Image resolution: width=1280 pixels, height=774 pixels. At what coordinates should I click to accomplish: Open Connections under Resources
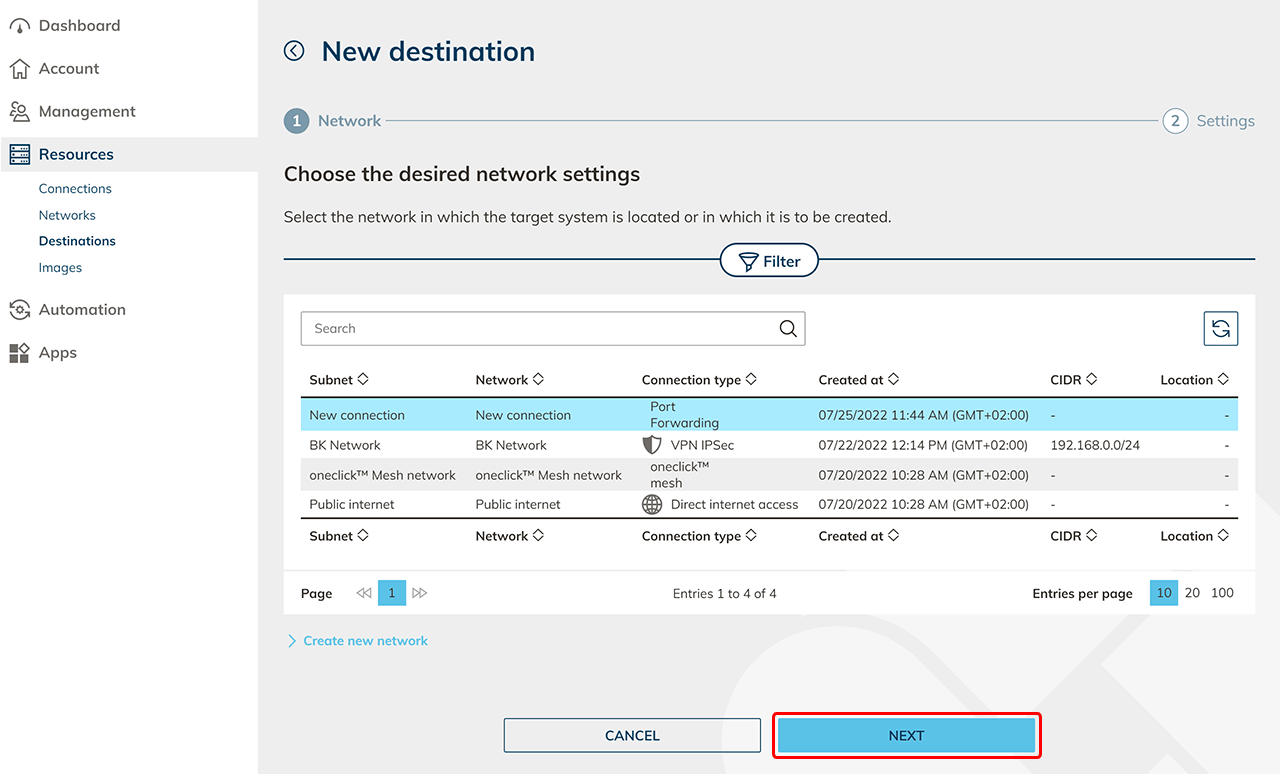tap(75, 188)
